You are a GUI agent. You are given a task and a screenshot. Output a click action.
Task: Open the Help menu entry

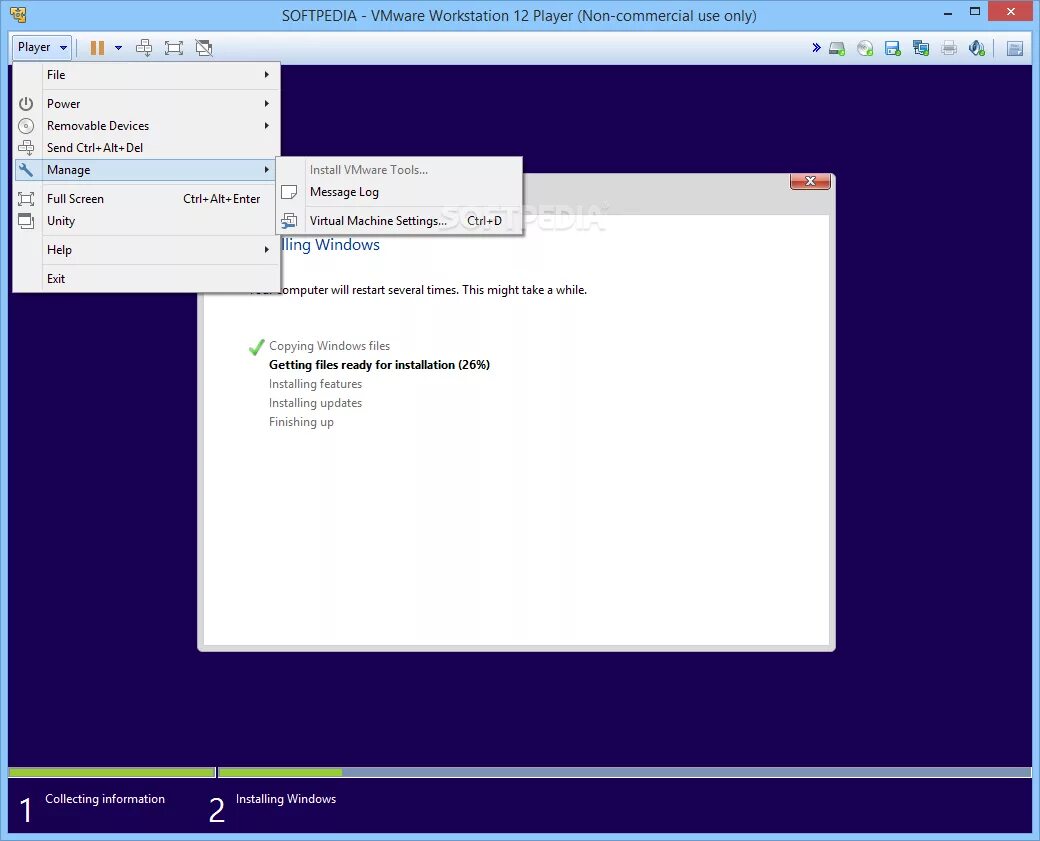pos(59,249)
